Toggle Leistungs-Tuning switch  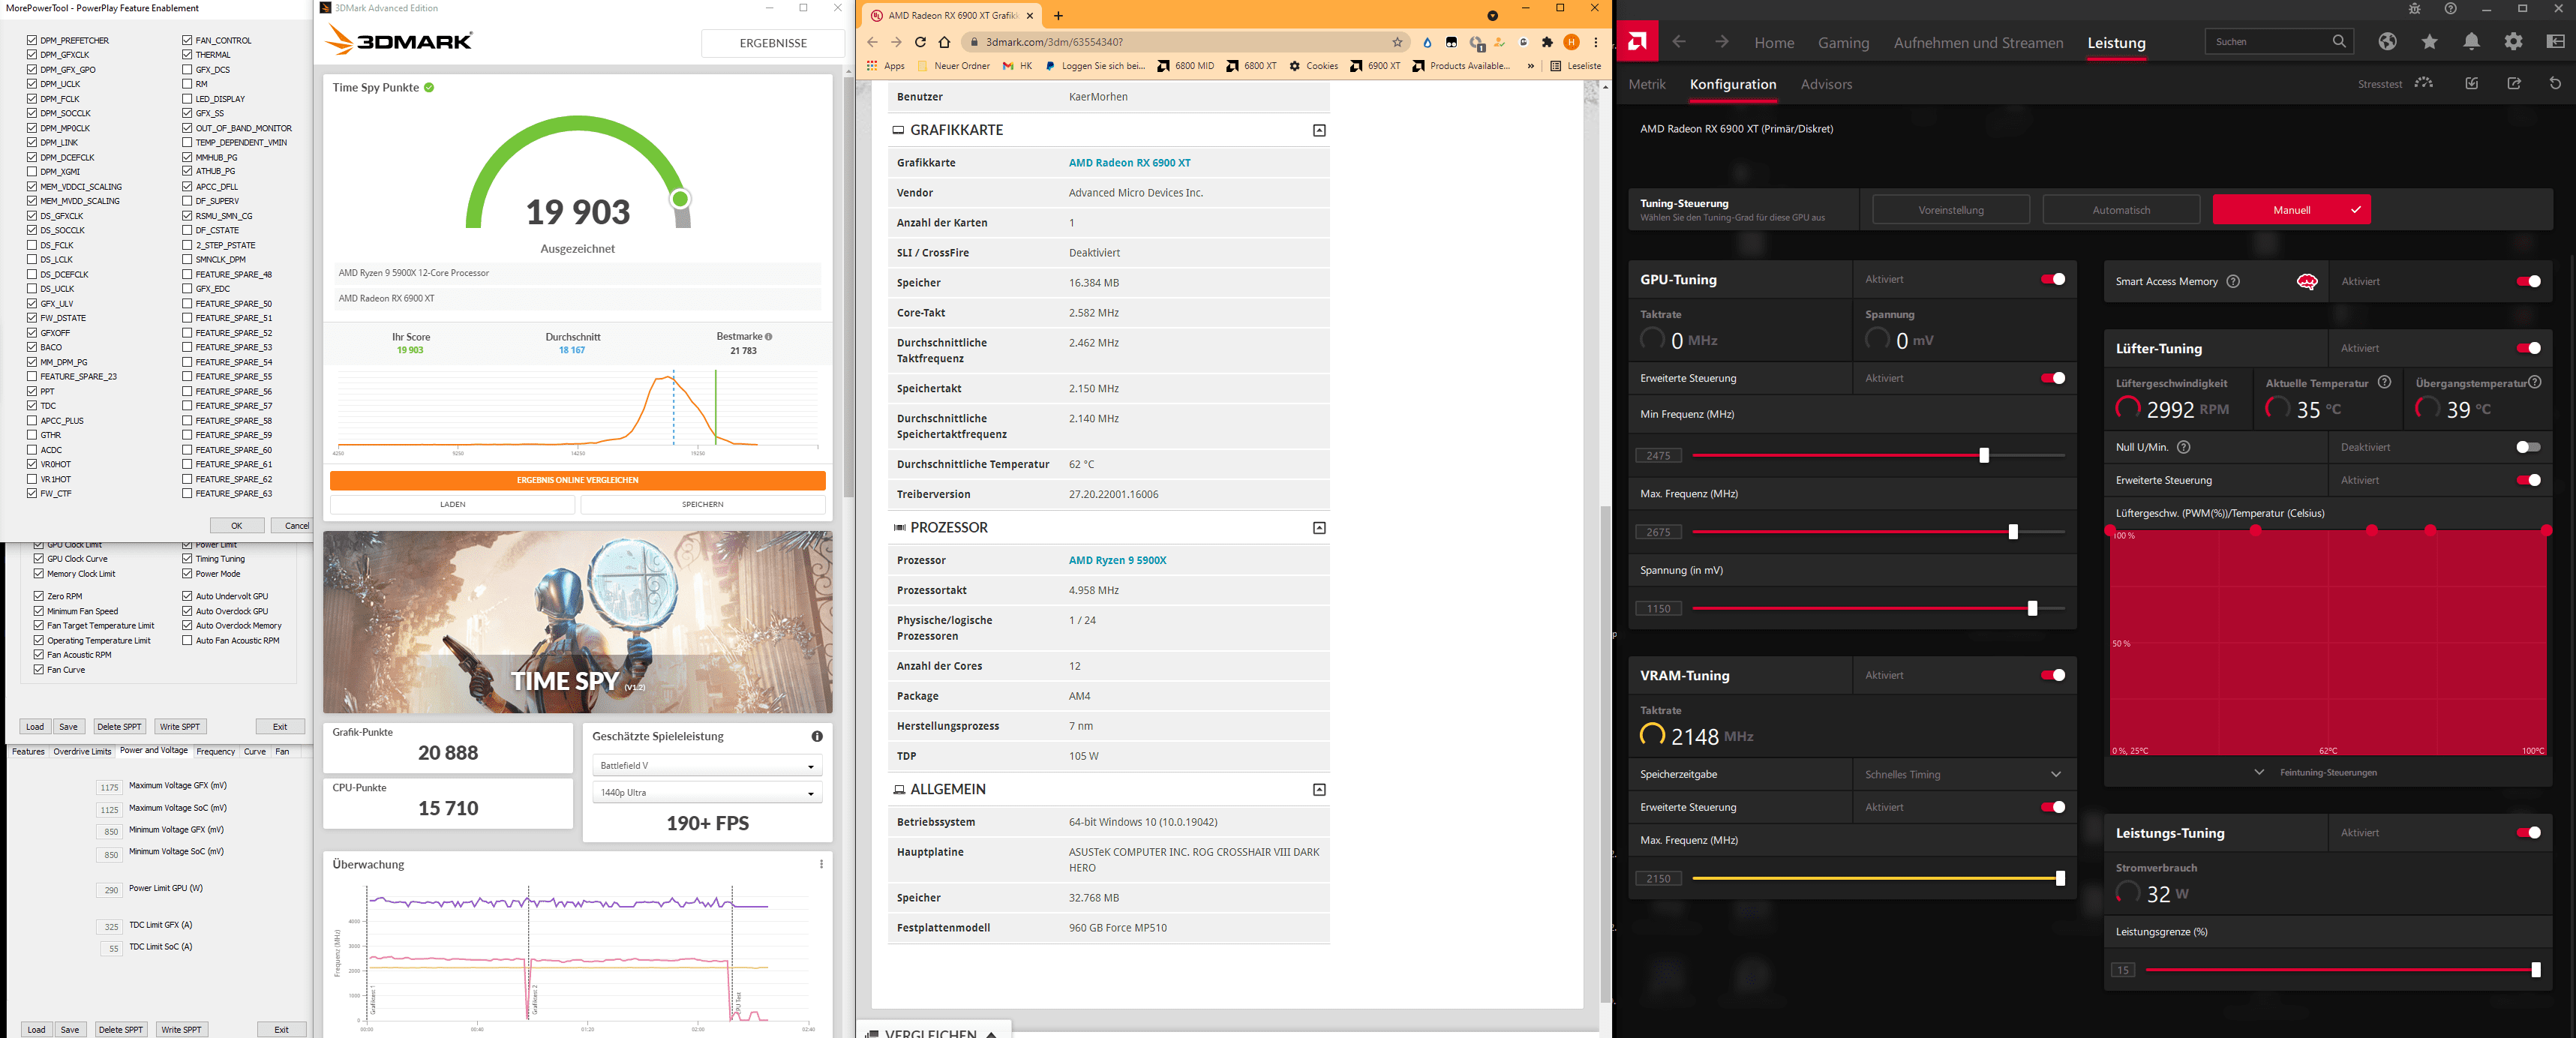[x=2528, y=832]
